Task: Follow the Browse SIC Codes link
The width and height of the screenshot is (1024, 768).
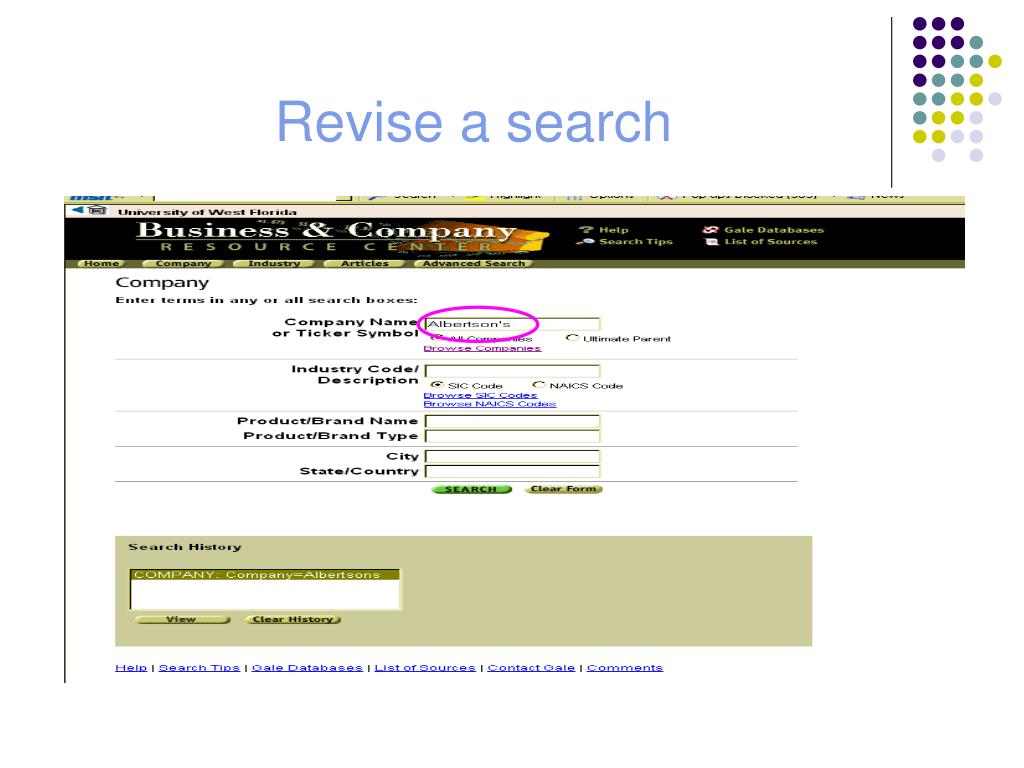Action: (x=481, y=395)
